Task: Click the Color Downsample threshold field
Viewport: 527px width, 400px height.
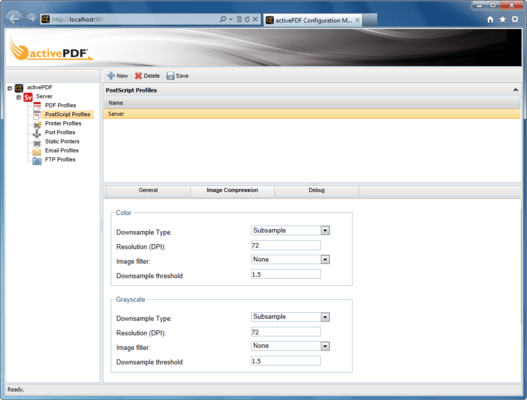Action: [286, 274]
